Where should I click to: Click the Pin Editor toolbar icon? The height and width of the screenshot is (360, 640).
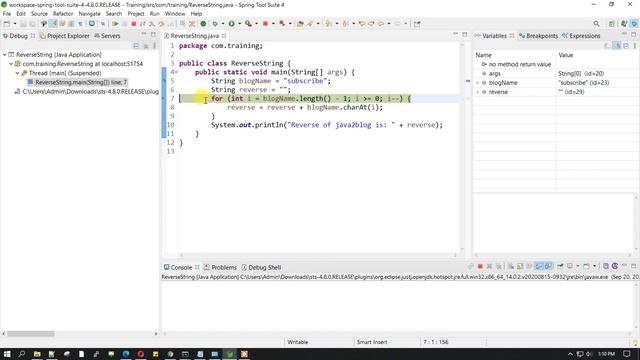click(x=417, y=24)
